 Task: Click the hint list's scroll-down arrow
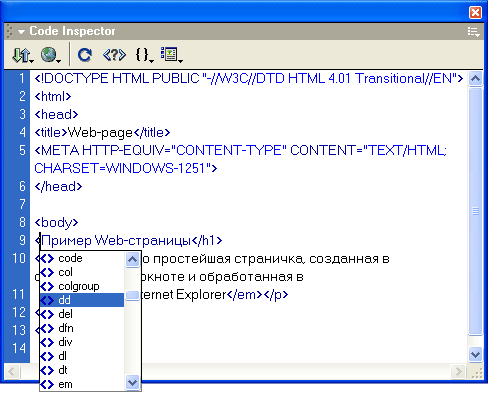[x=132, y=383]
